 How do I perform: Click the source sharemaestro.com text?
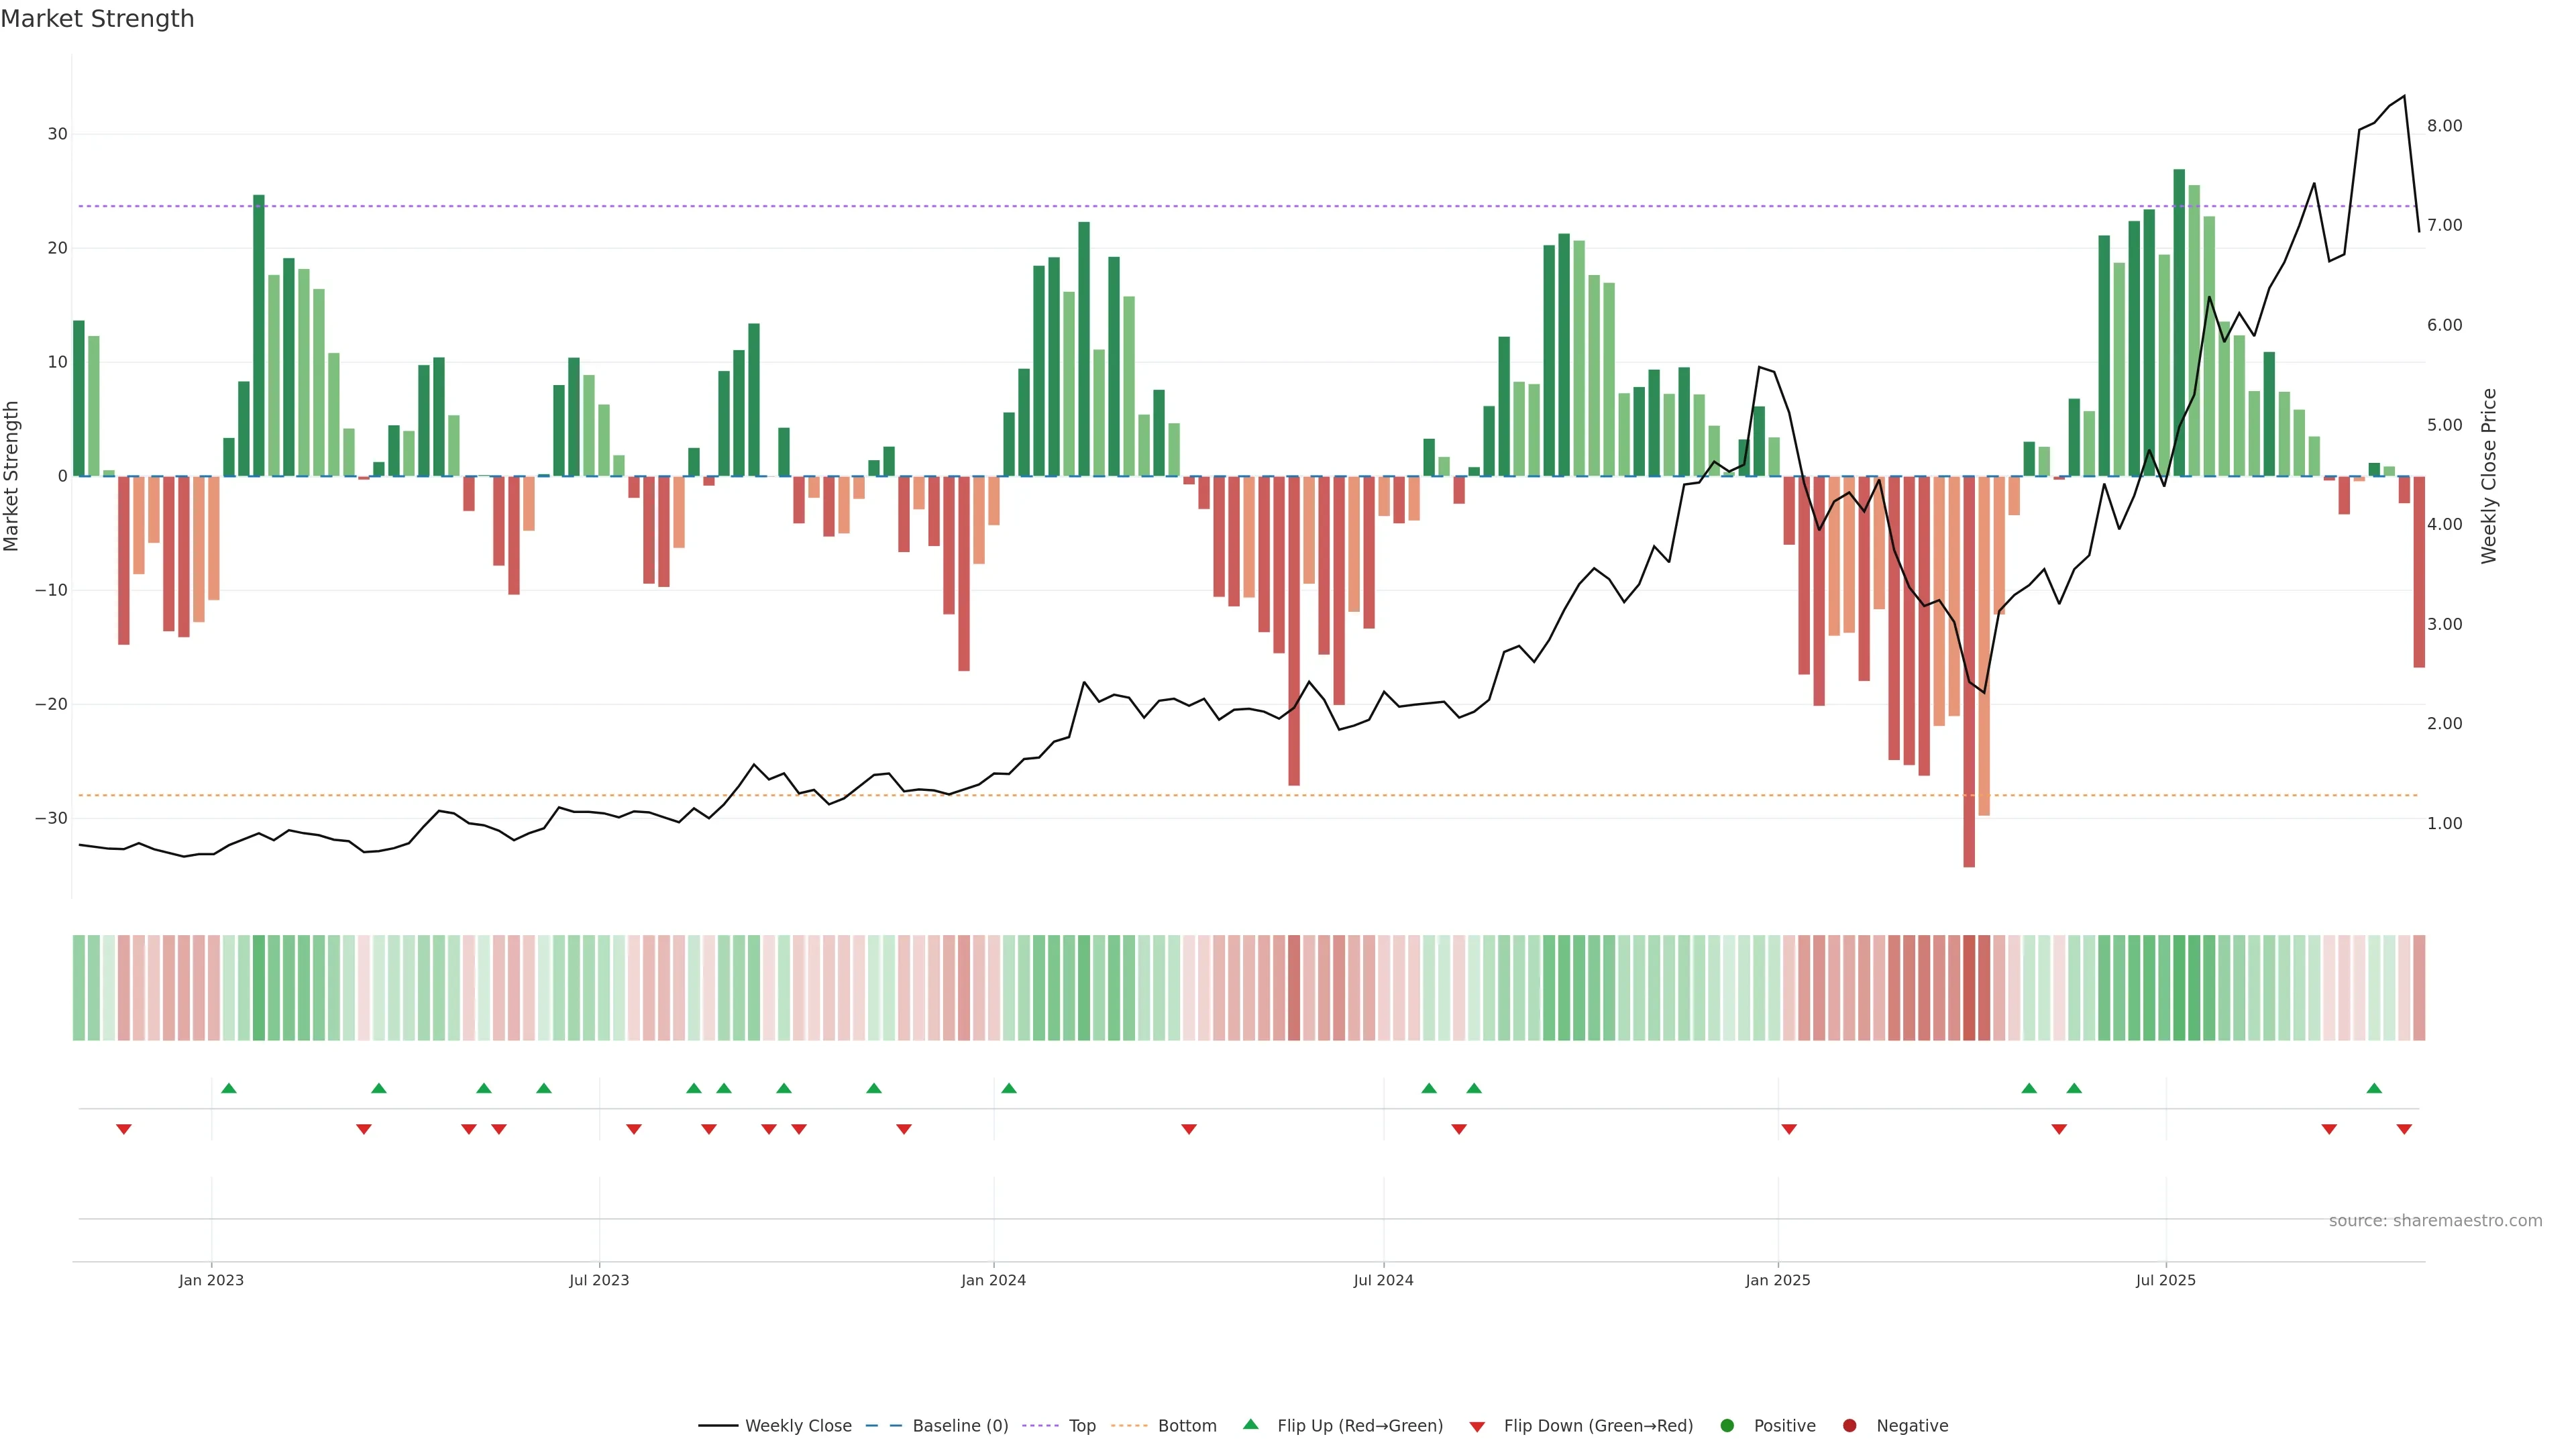(2435, 1221)
